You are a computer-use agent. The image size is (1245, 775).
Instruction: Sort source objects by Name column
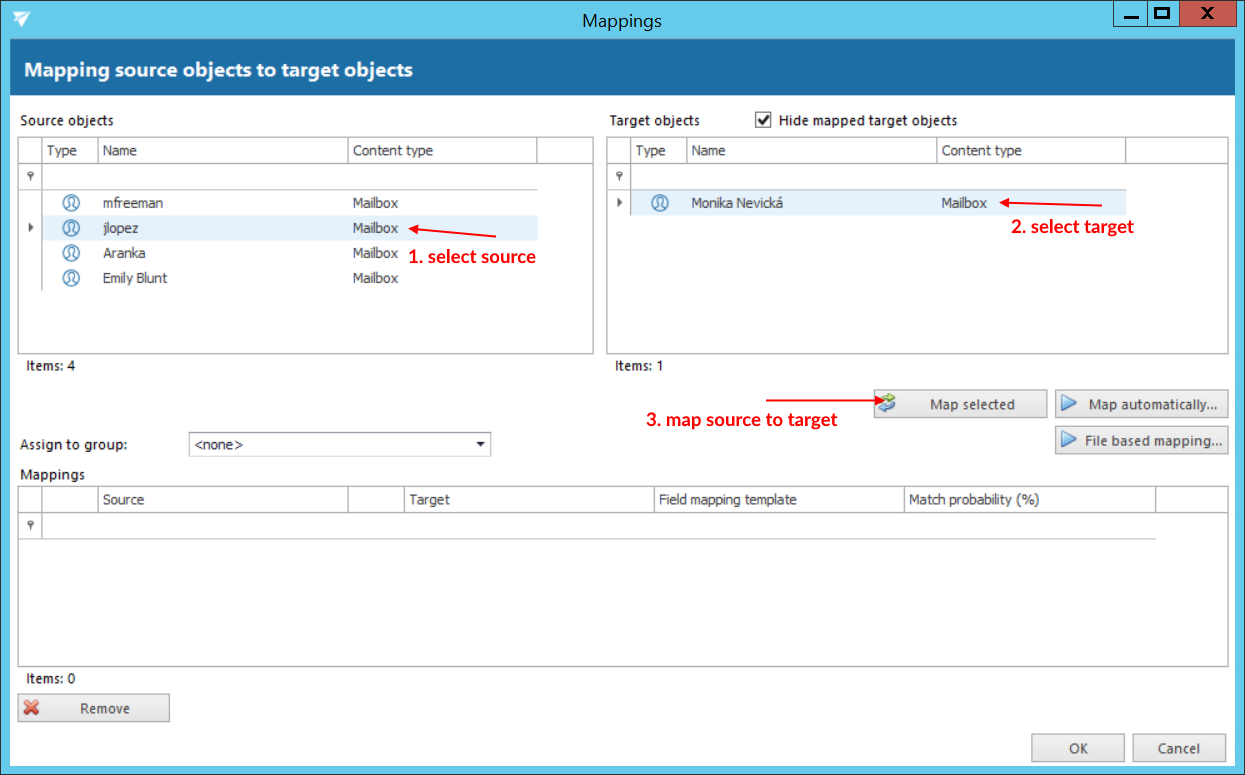click(x=222, y=150)
